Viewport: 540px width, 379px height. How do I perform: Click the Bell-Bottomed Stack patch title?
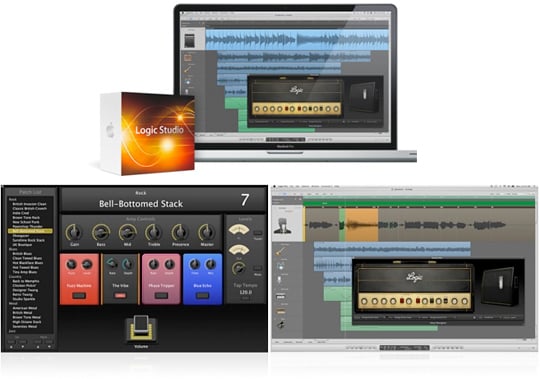pos(141,204)
